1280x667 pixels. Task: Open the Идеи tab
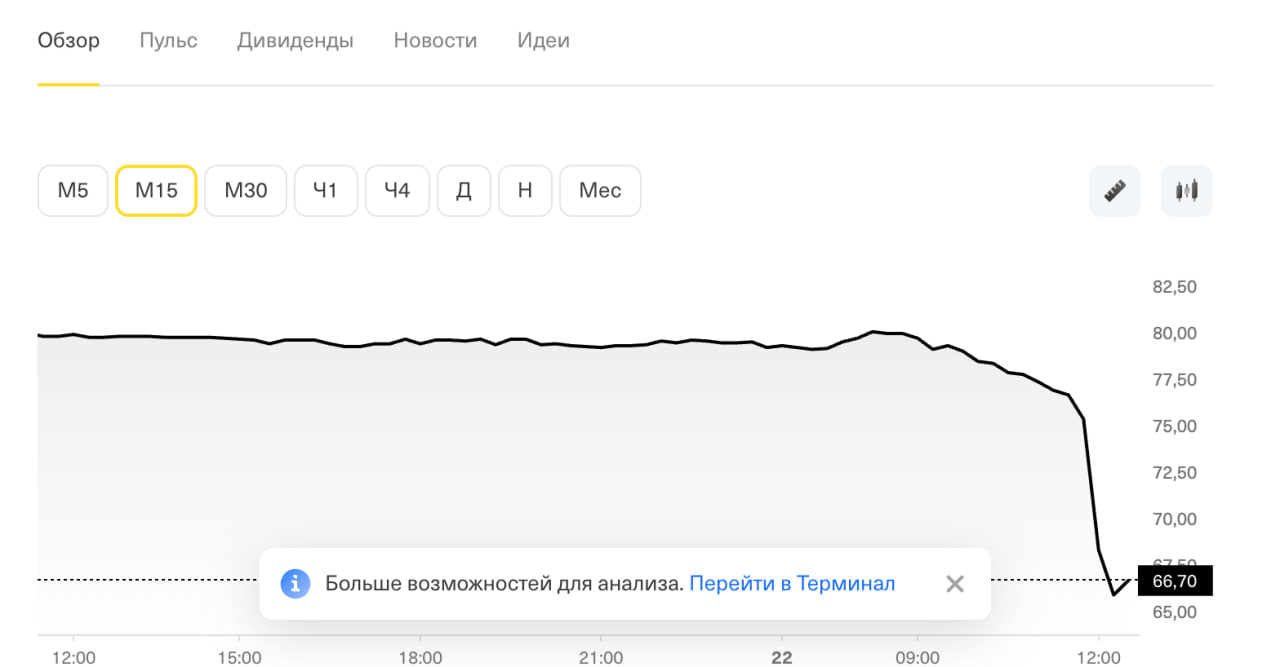[x=543, y=41]
